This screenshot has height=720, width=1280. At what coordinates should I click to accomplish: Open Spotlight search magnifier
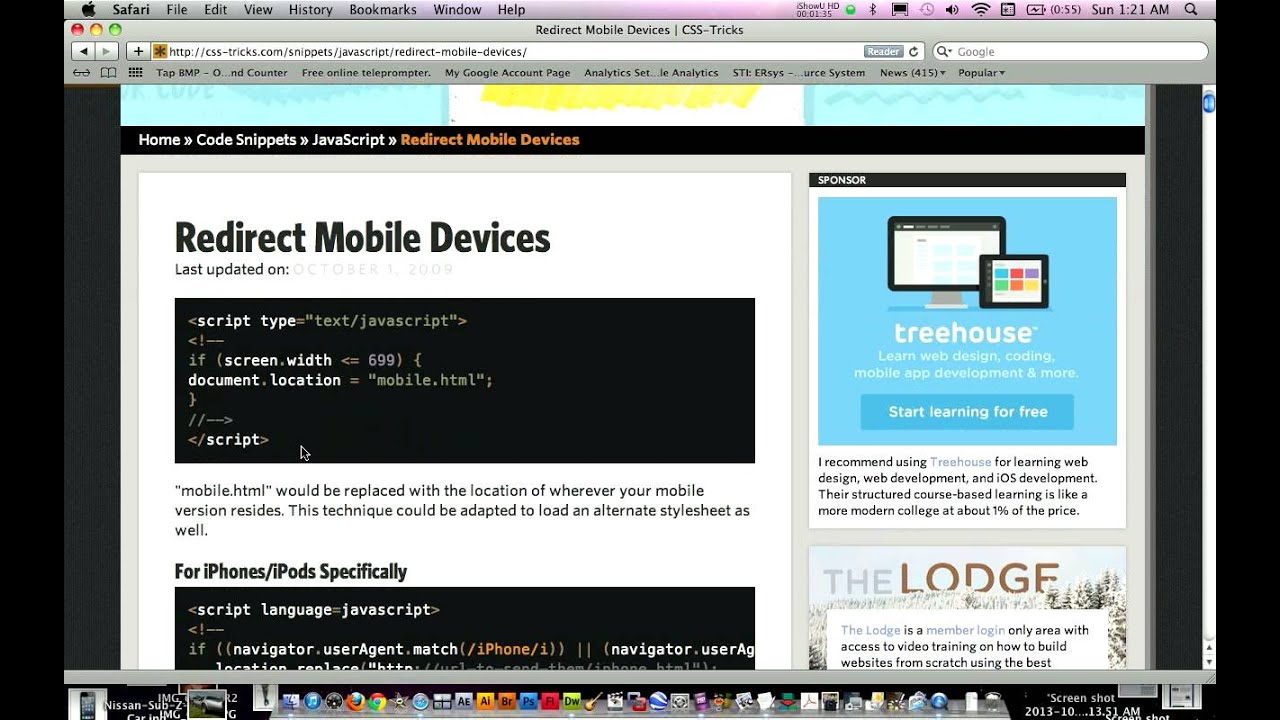[x=1190, y=9]
